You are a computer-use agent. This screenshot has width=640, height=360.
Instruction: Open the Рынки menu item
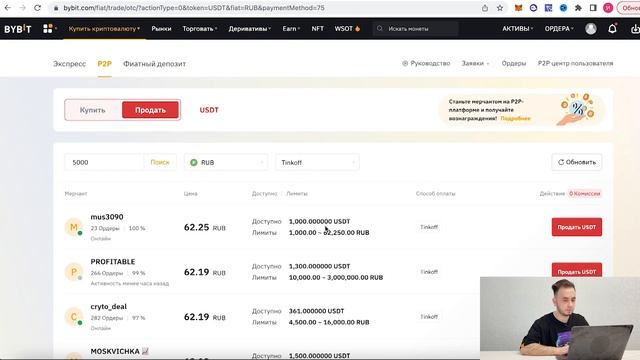pyautogui.click(x=161, y=29)
